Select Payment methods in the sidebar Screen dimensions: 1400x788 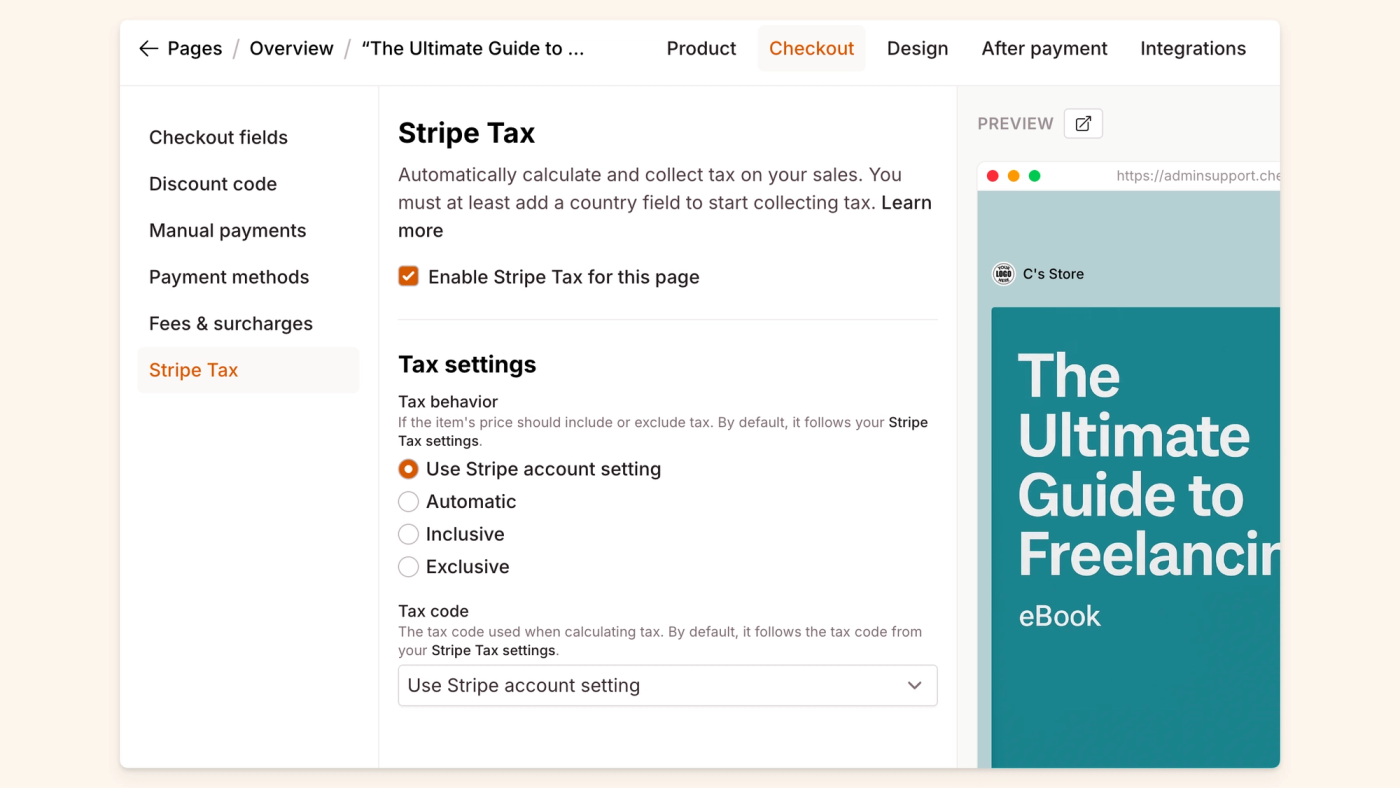coord(229,277)
